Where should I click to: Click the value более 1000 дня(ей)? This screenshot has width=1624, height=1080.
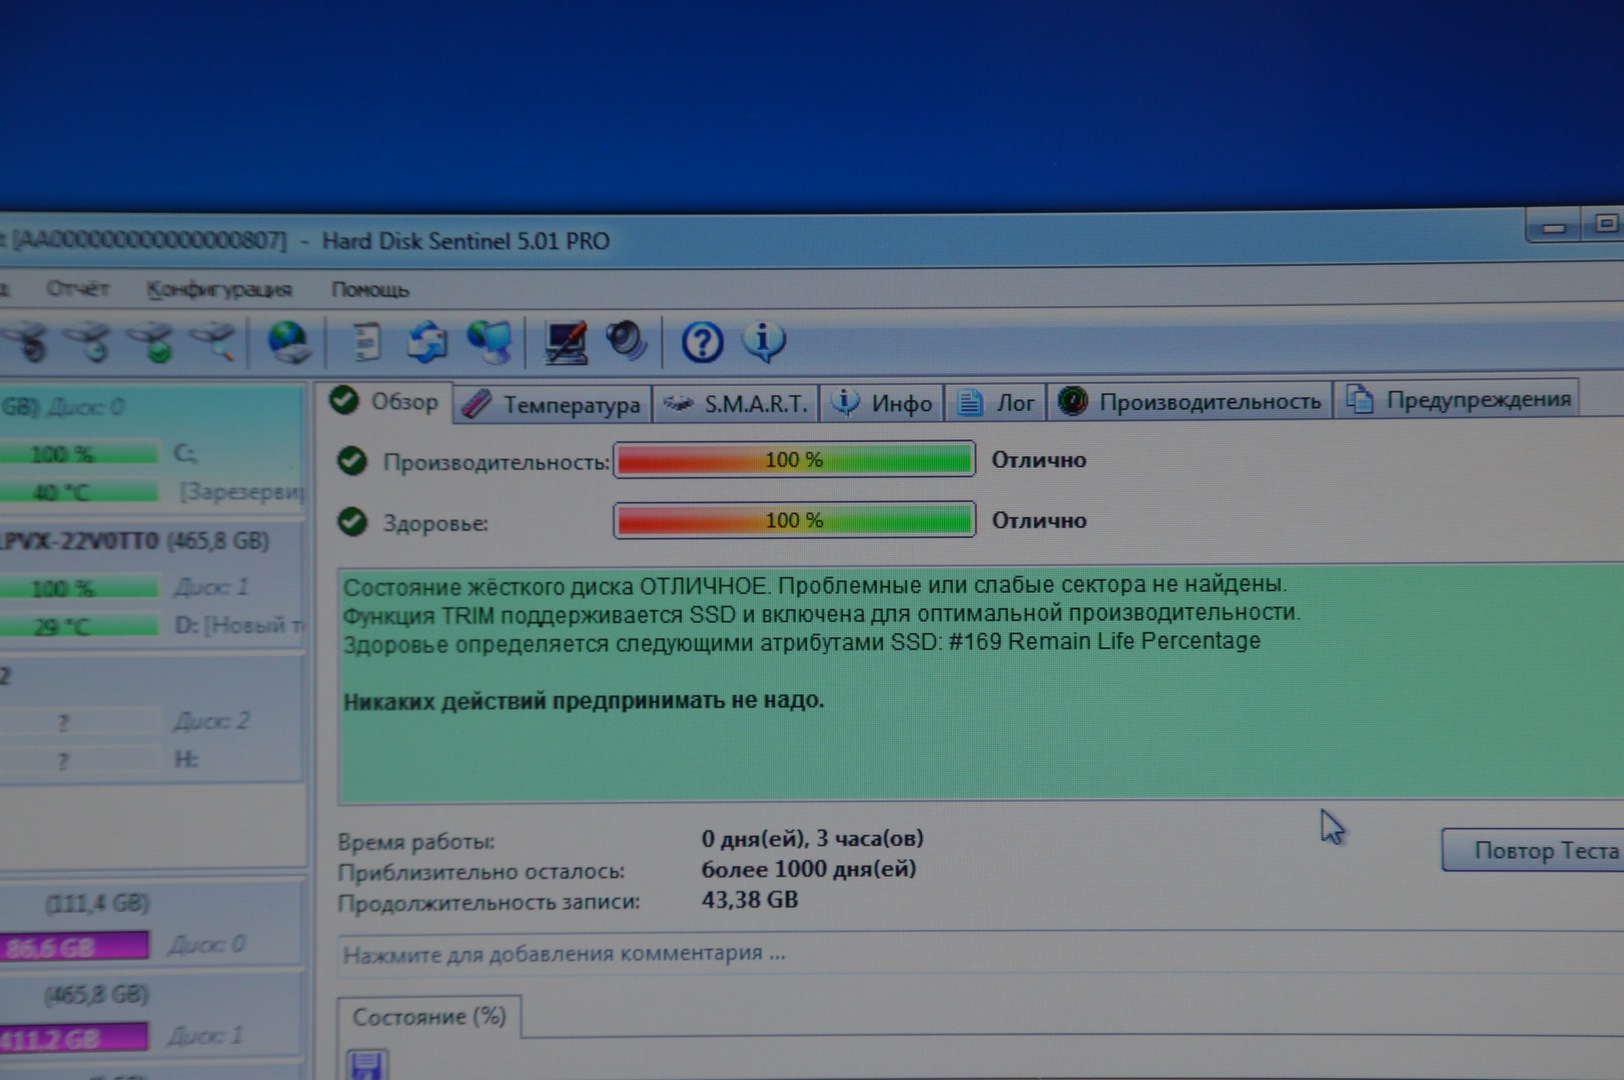click(808, 869)
